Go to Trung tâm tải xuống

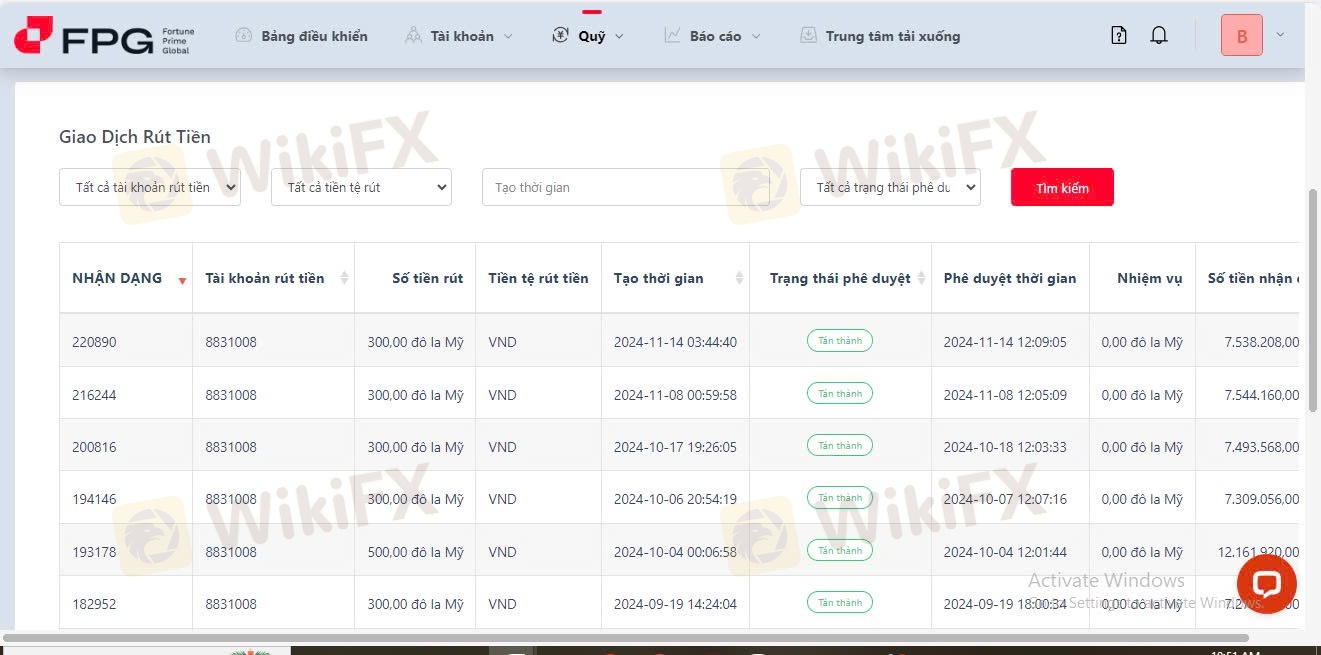coord(880,36)
